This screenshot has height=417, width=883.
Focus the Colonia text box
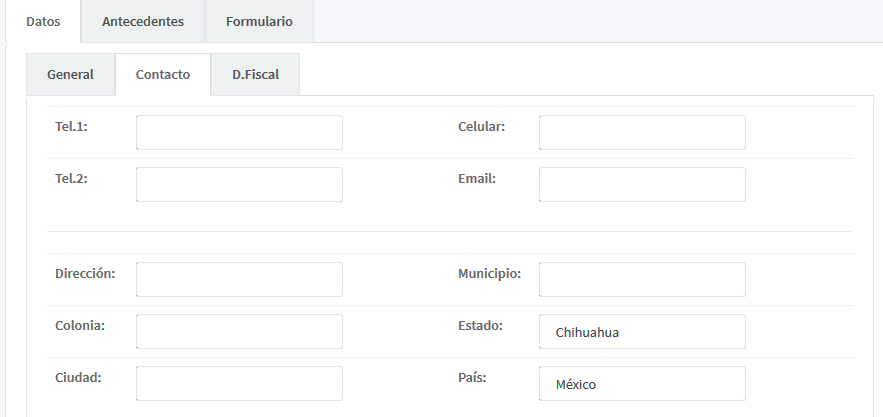(x=239, y=331)
